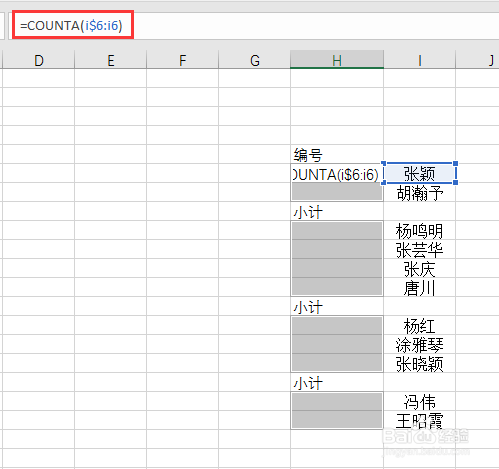
Task: Click the 小计 cell right below 张晓颖's row
Action: tap(337, 382)
